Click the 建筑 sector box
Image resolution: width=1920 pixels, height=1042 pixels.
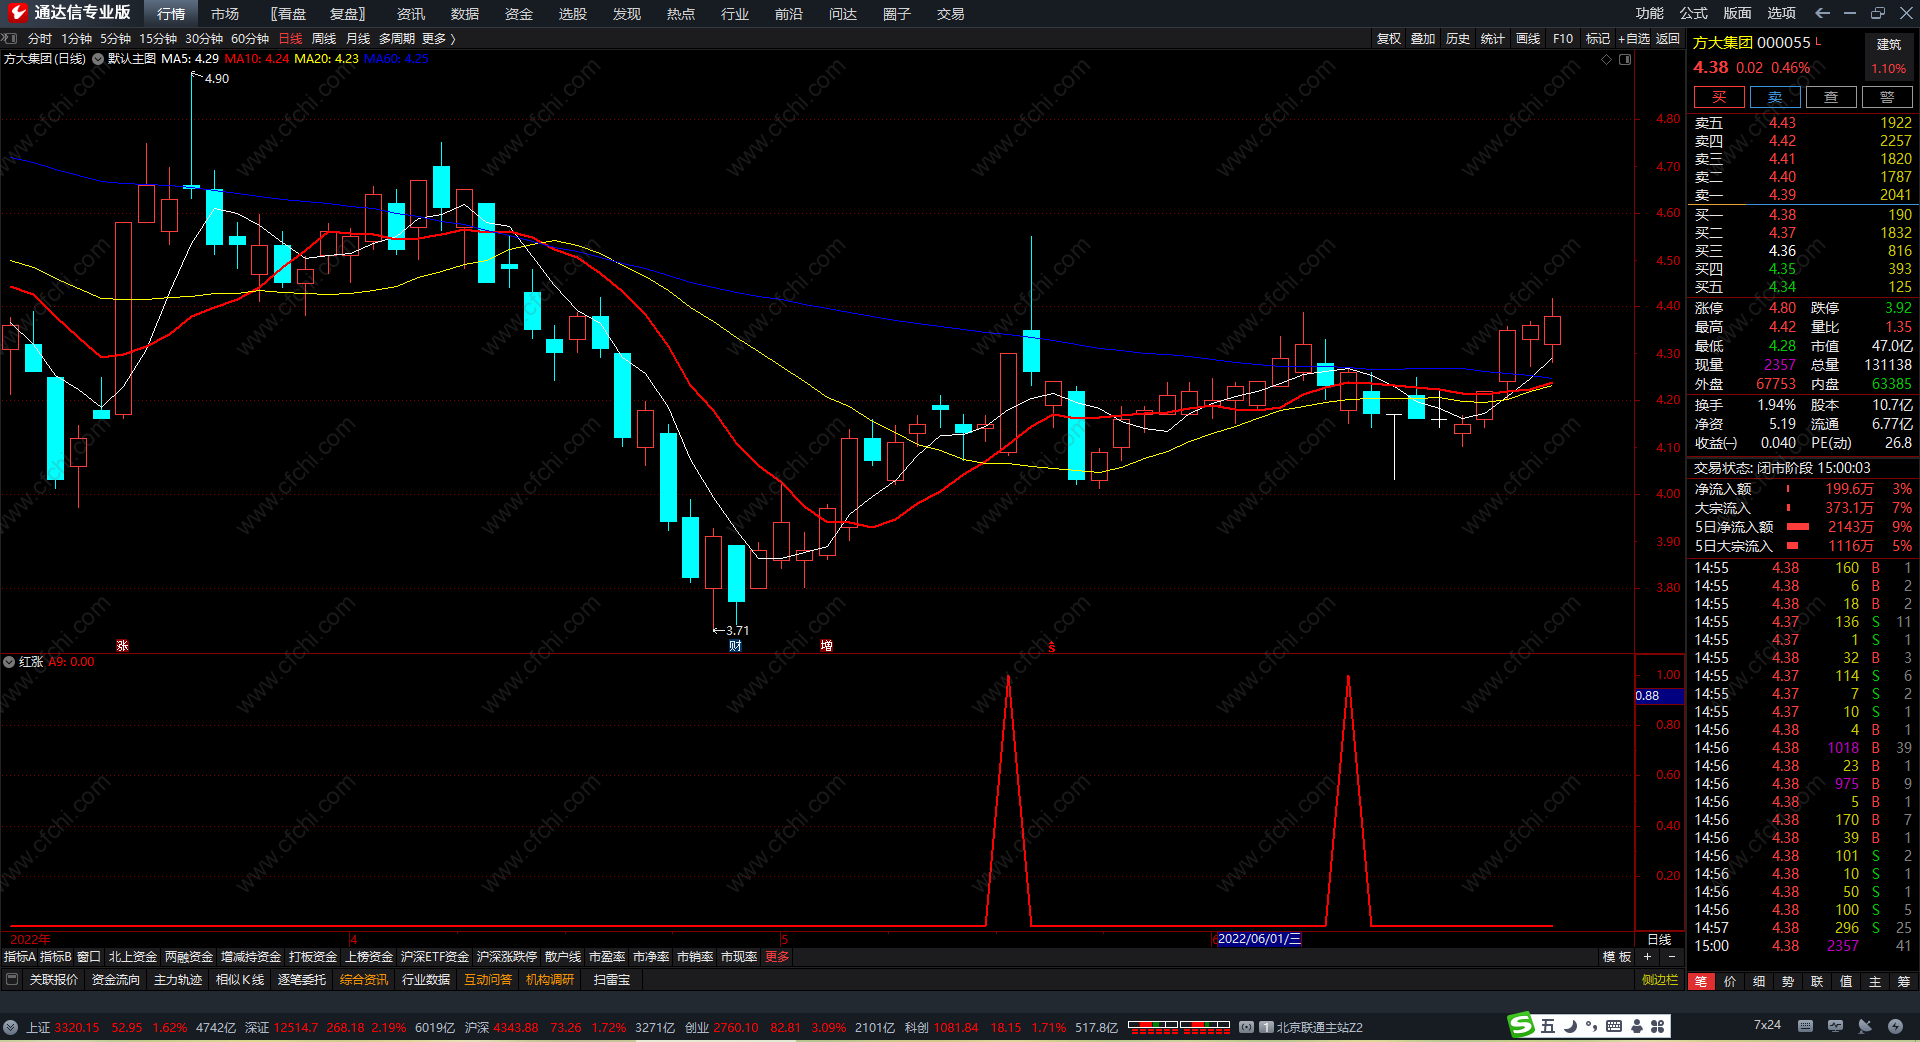[1889, 56]
